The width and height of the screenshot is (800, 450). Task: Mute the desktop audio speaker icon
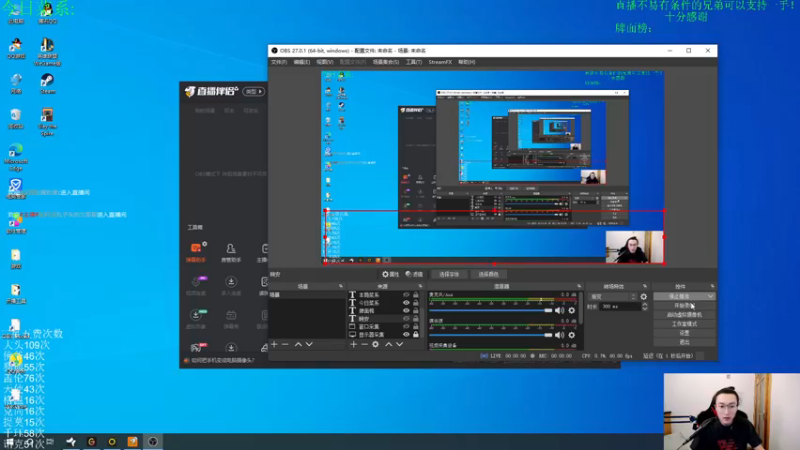[x=560, y=335]
